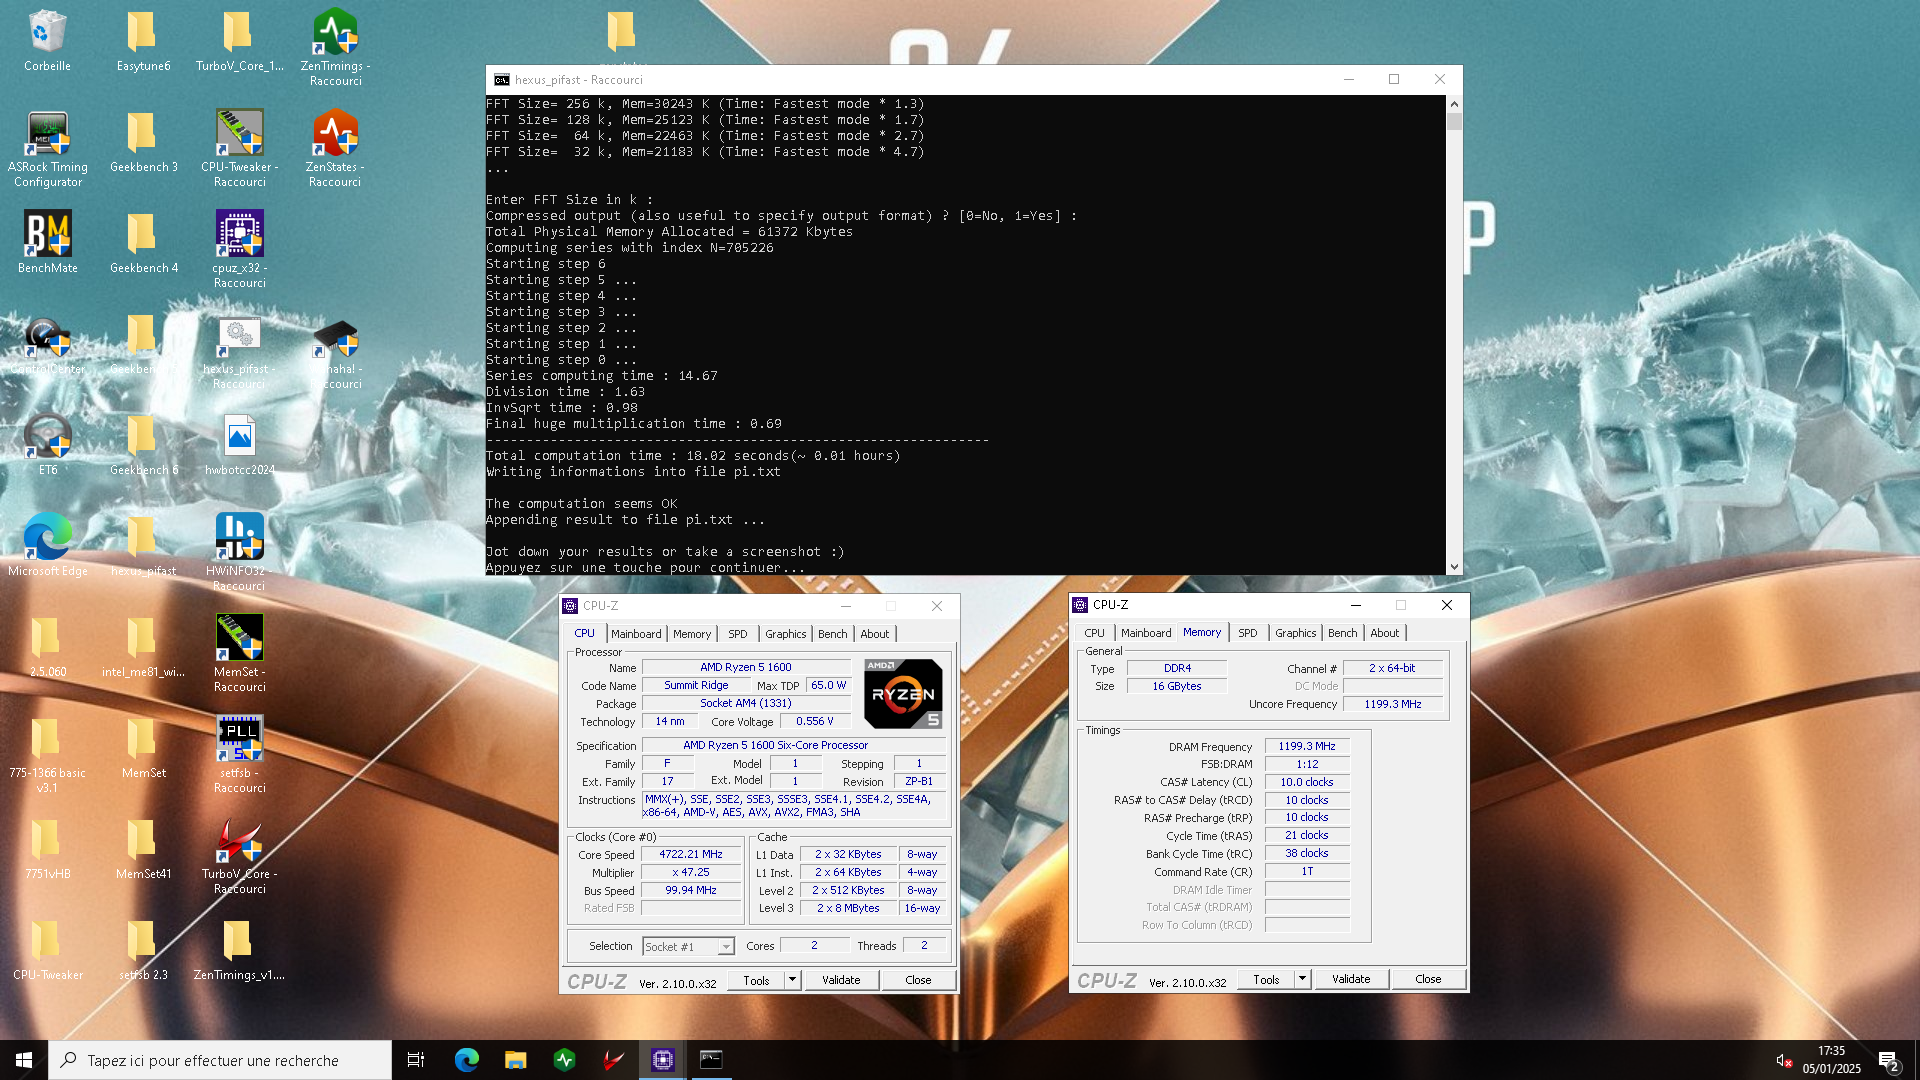Open ASRock Timing Configurator icon
Screen dimensions: 1920x1080
[x=47, y=148]
